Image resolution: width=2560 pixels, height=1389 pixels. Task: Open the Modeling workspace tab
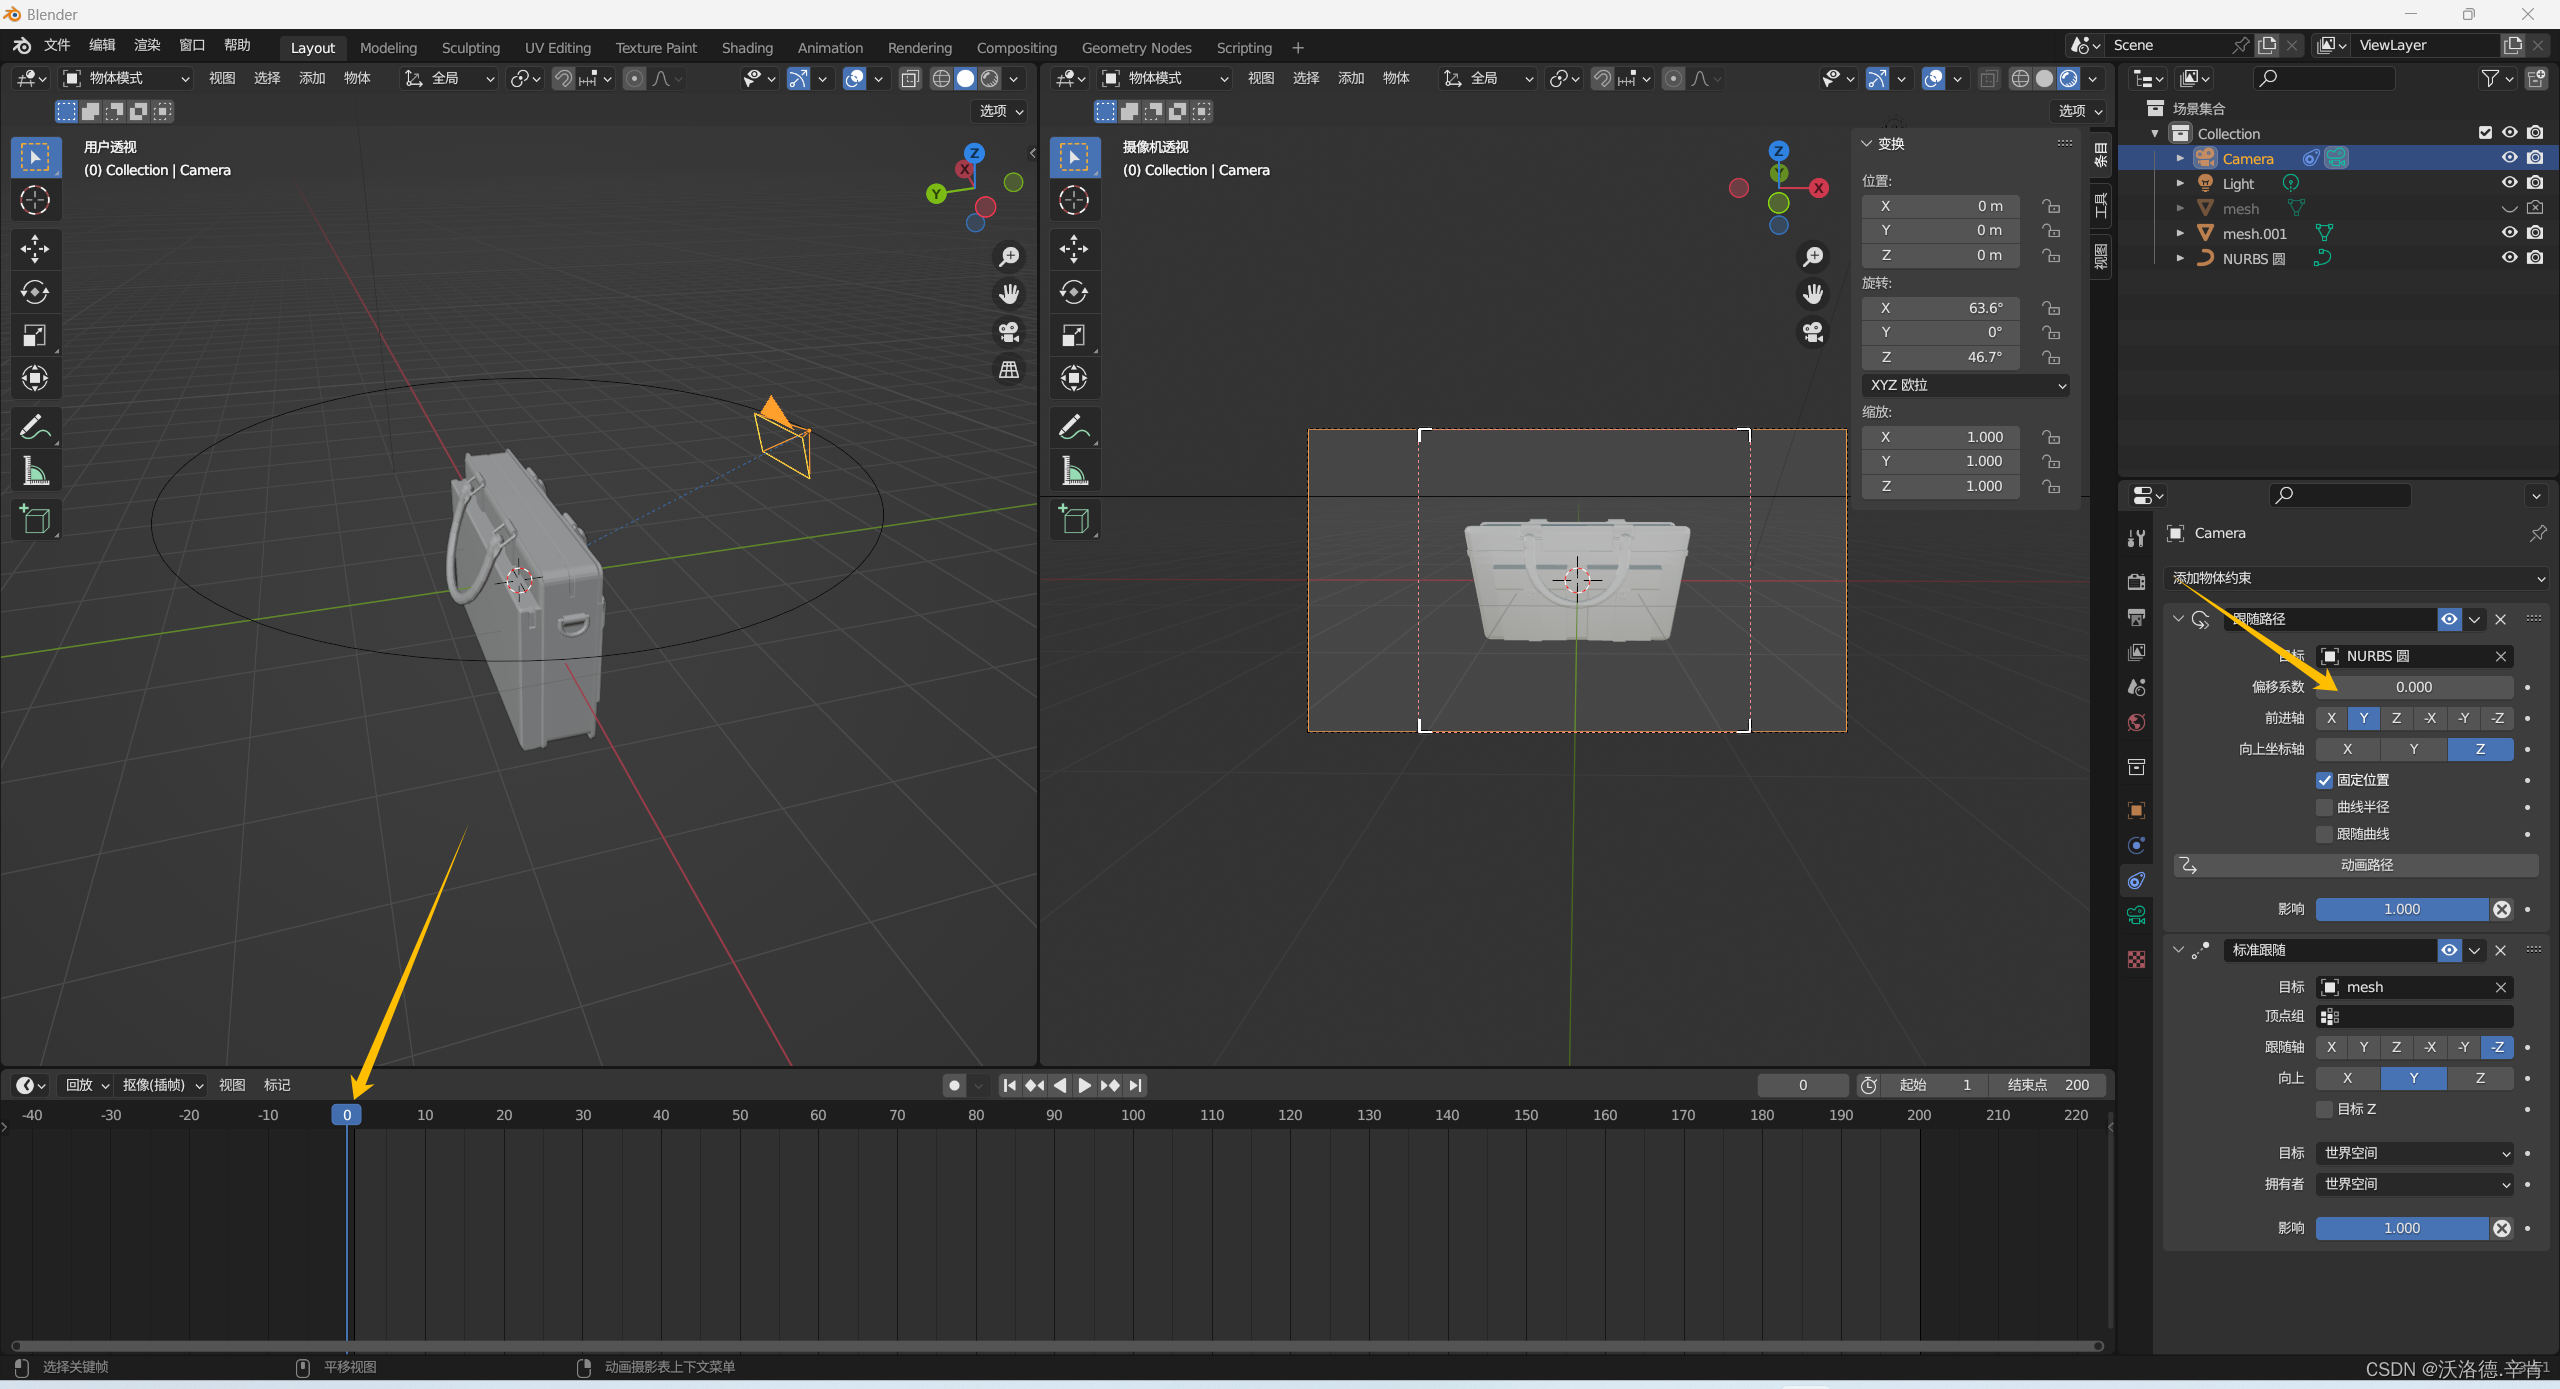[385, 46]
